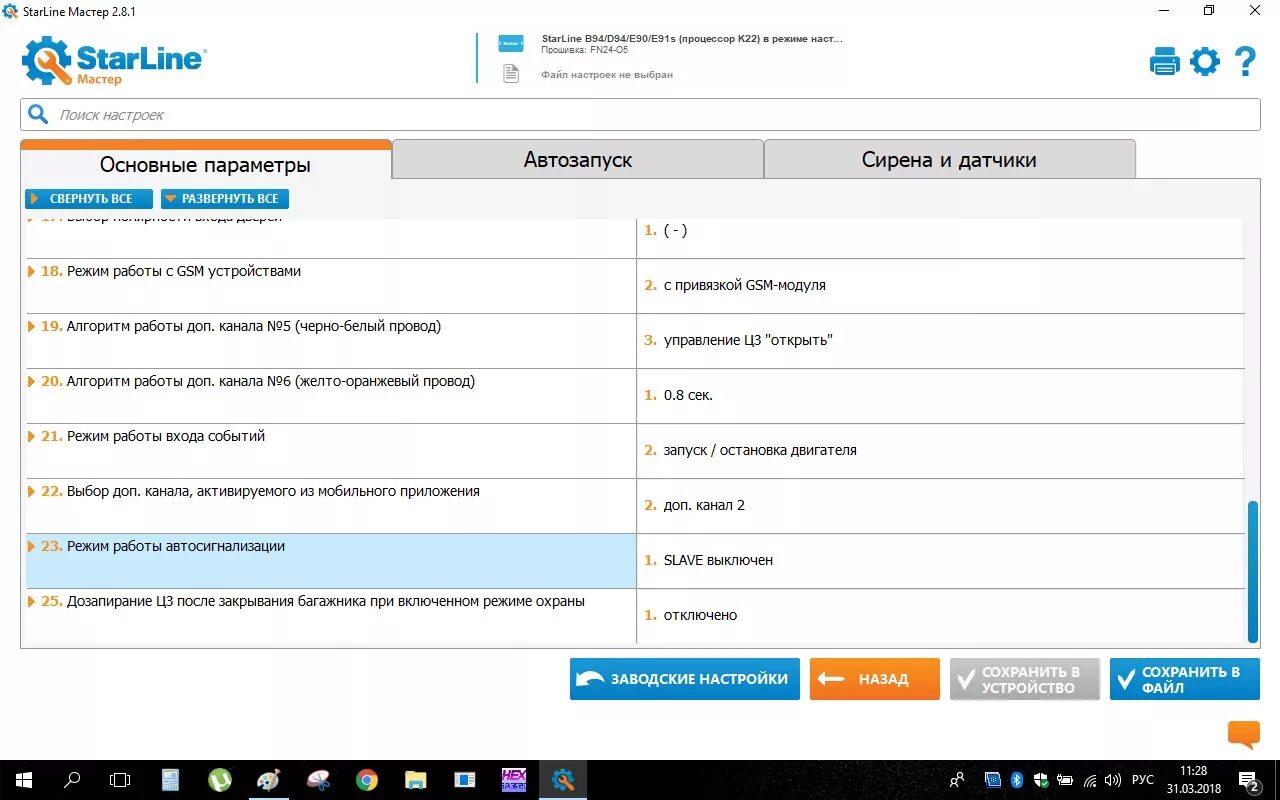Click value 'SLAVE выключен'
The width and height of the screenshot is (1280, 800).
(718, 560)
